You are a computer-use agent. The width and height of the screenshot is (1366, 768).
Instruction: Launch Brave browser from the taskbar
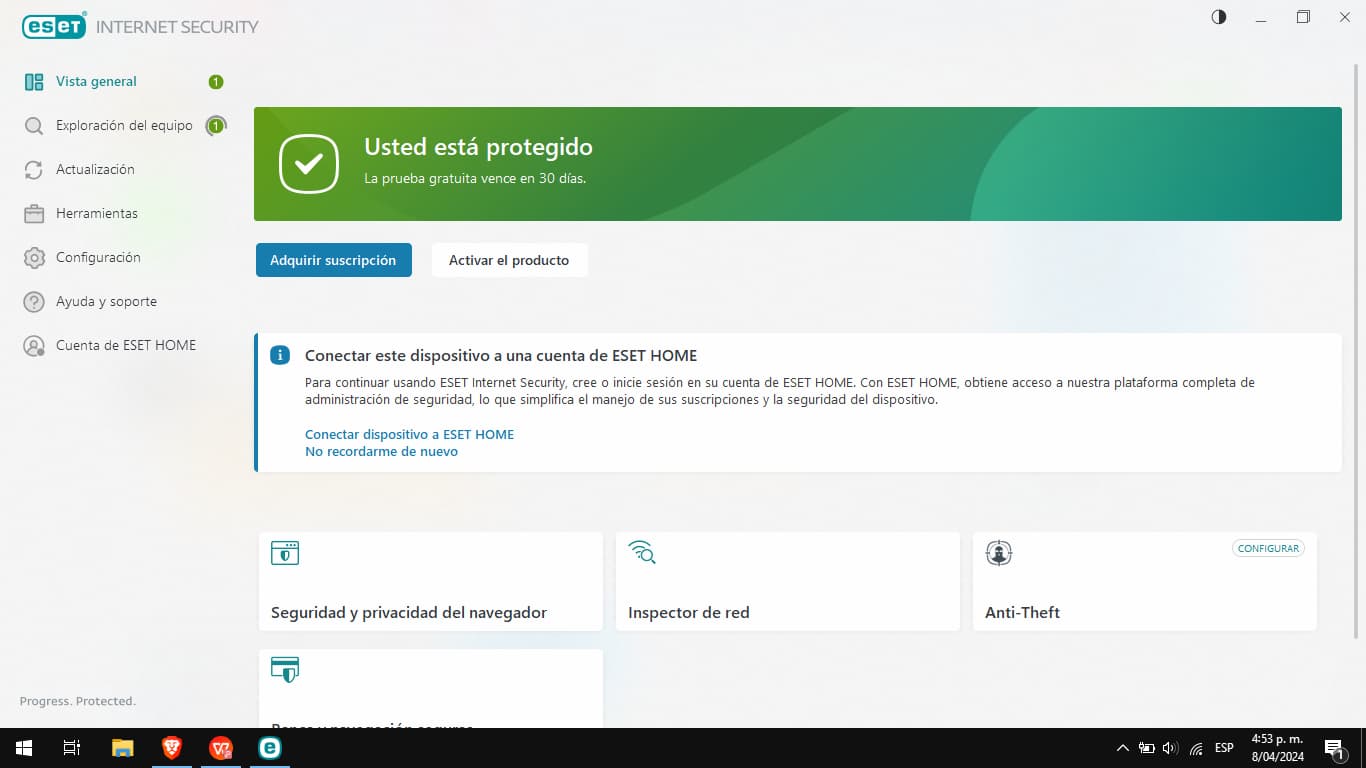pos(172,748)
